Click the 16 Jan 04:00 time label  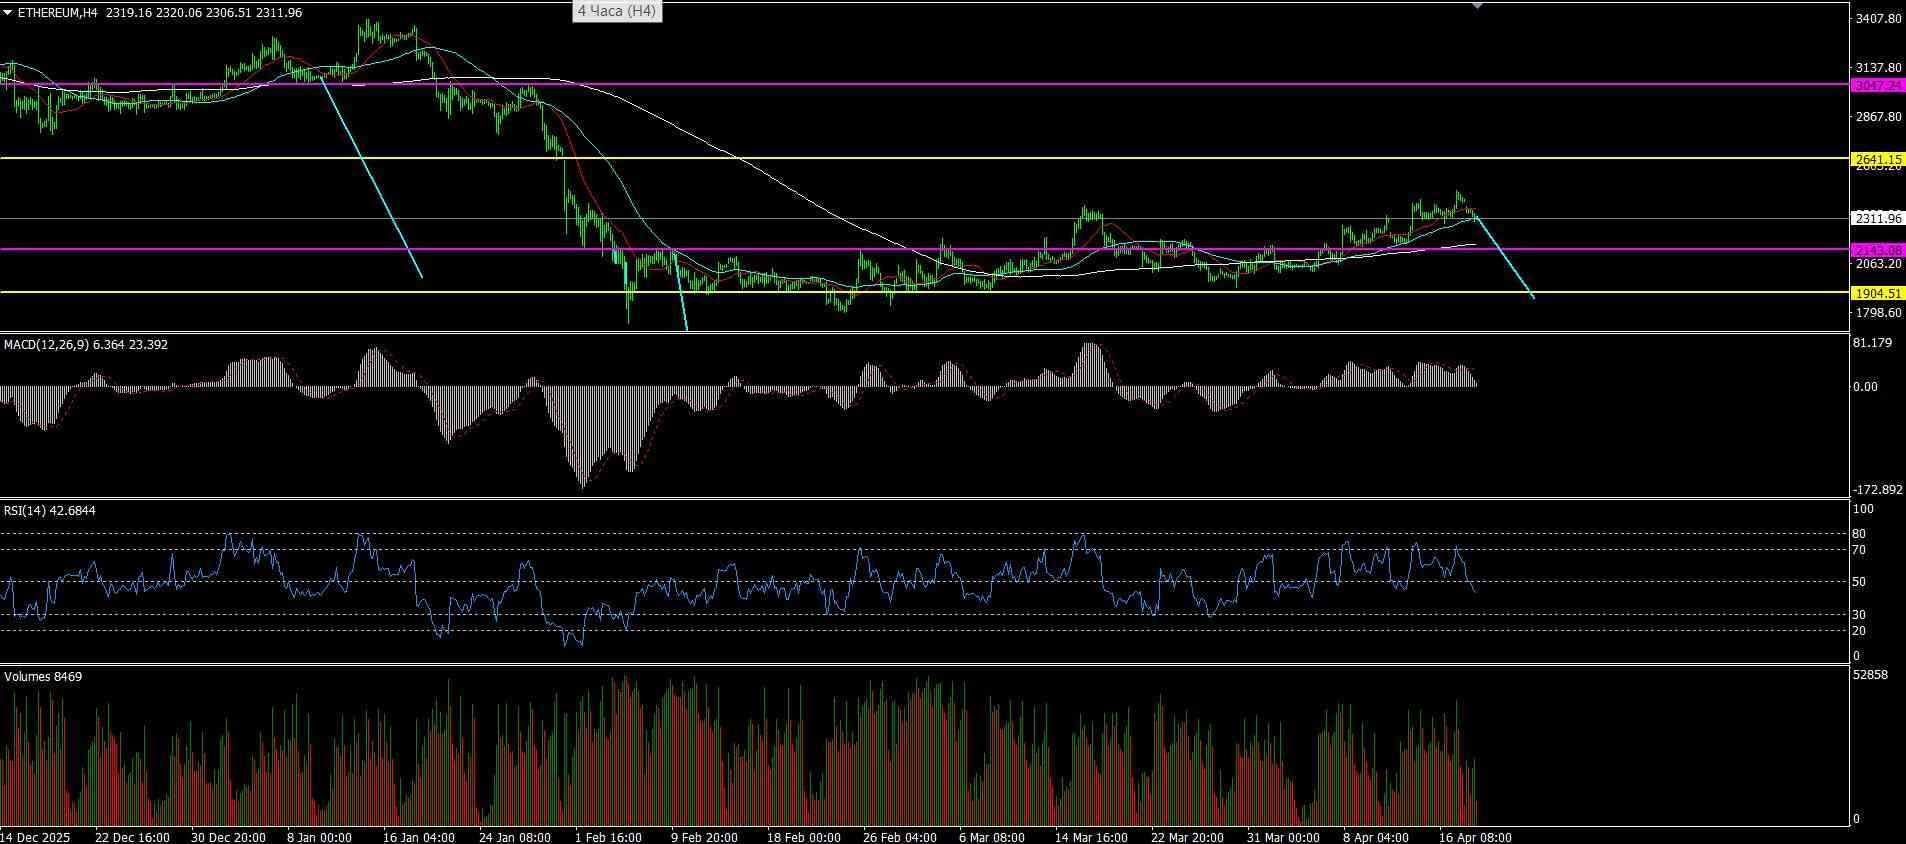(x=419, y=838)
